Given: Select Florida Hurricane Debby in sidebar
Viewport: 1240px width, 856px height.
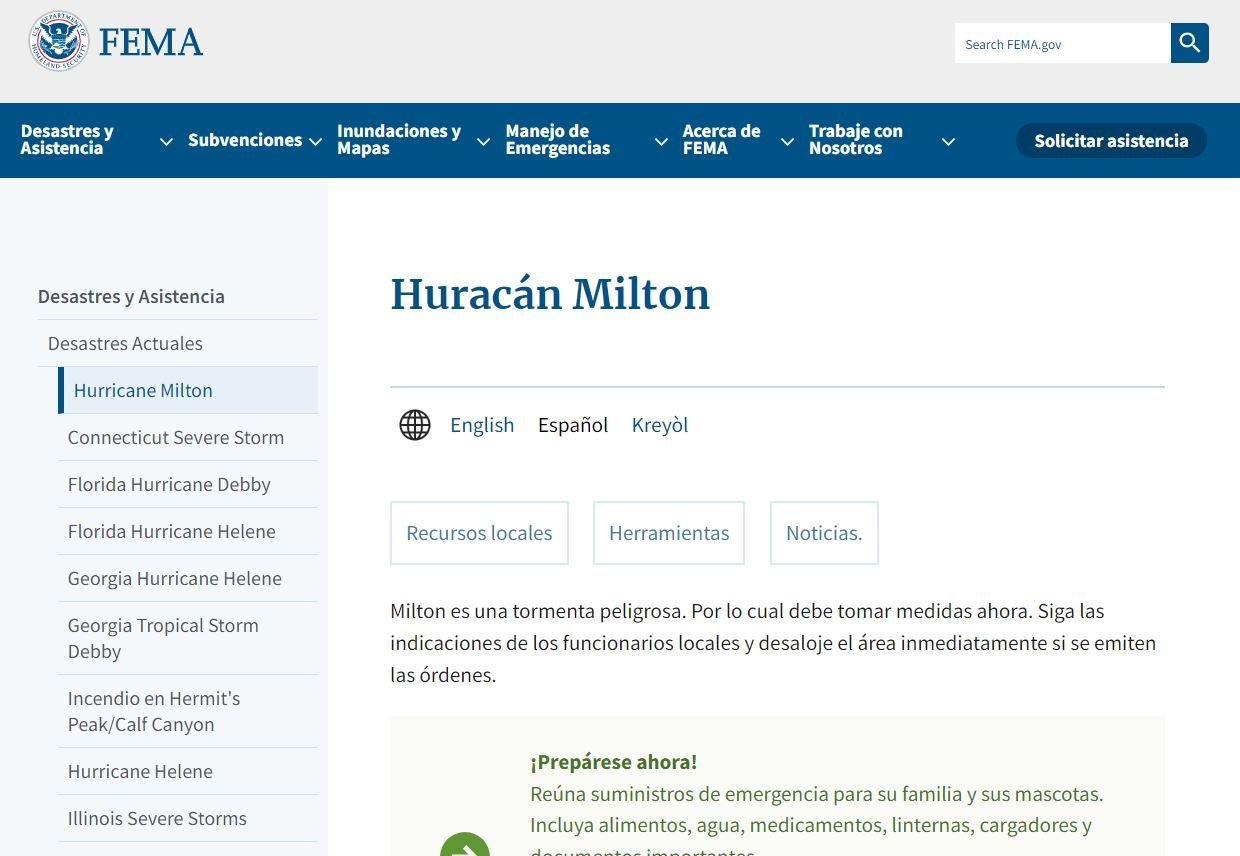Looking at the screenshot, I should coord(169,484).
